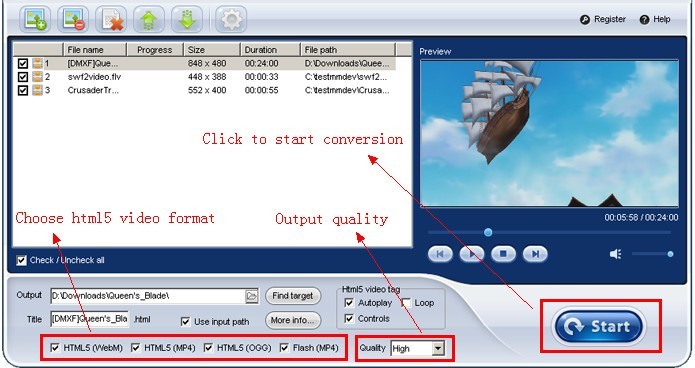
Task: Click the preview seek slider handle
Action: (488, 232)
